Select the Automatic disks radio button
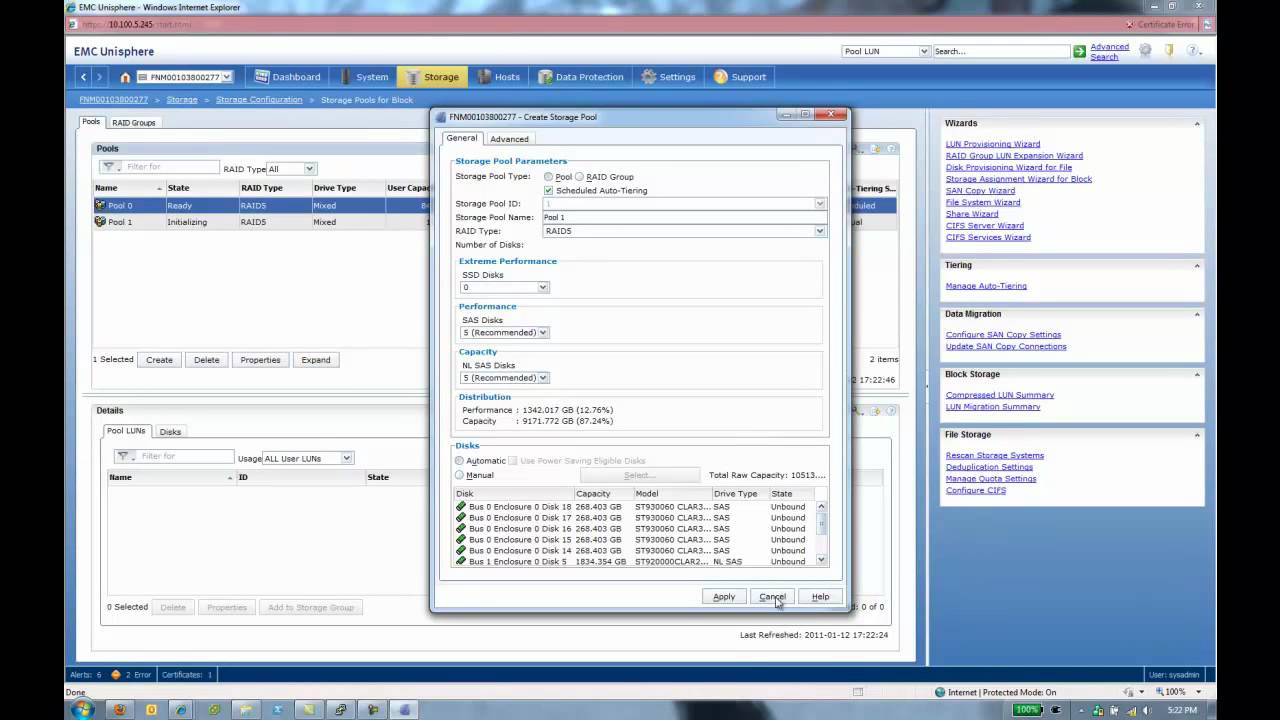This screenshot has height=720, width=1280. coord(460,461)
